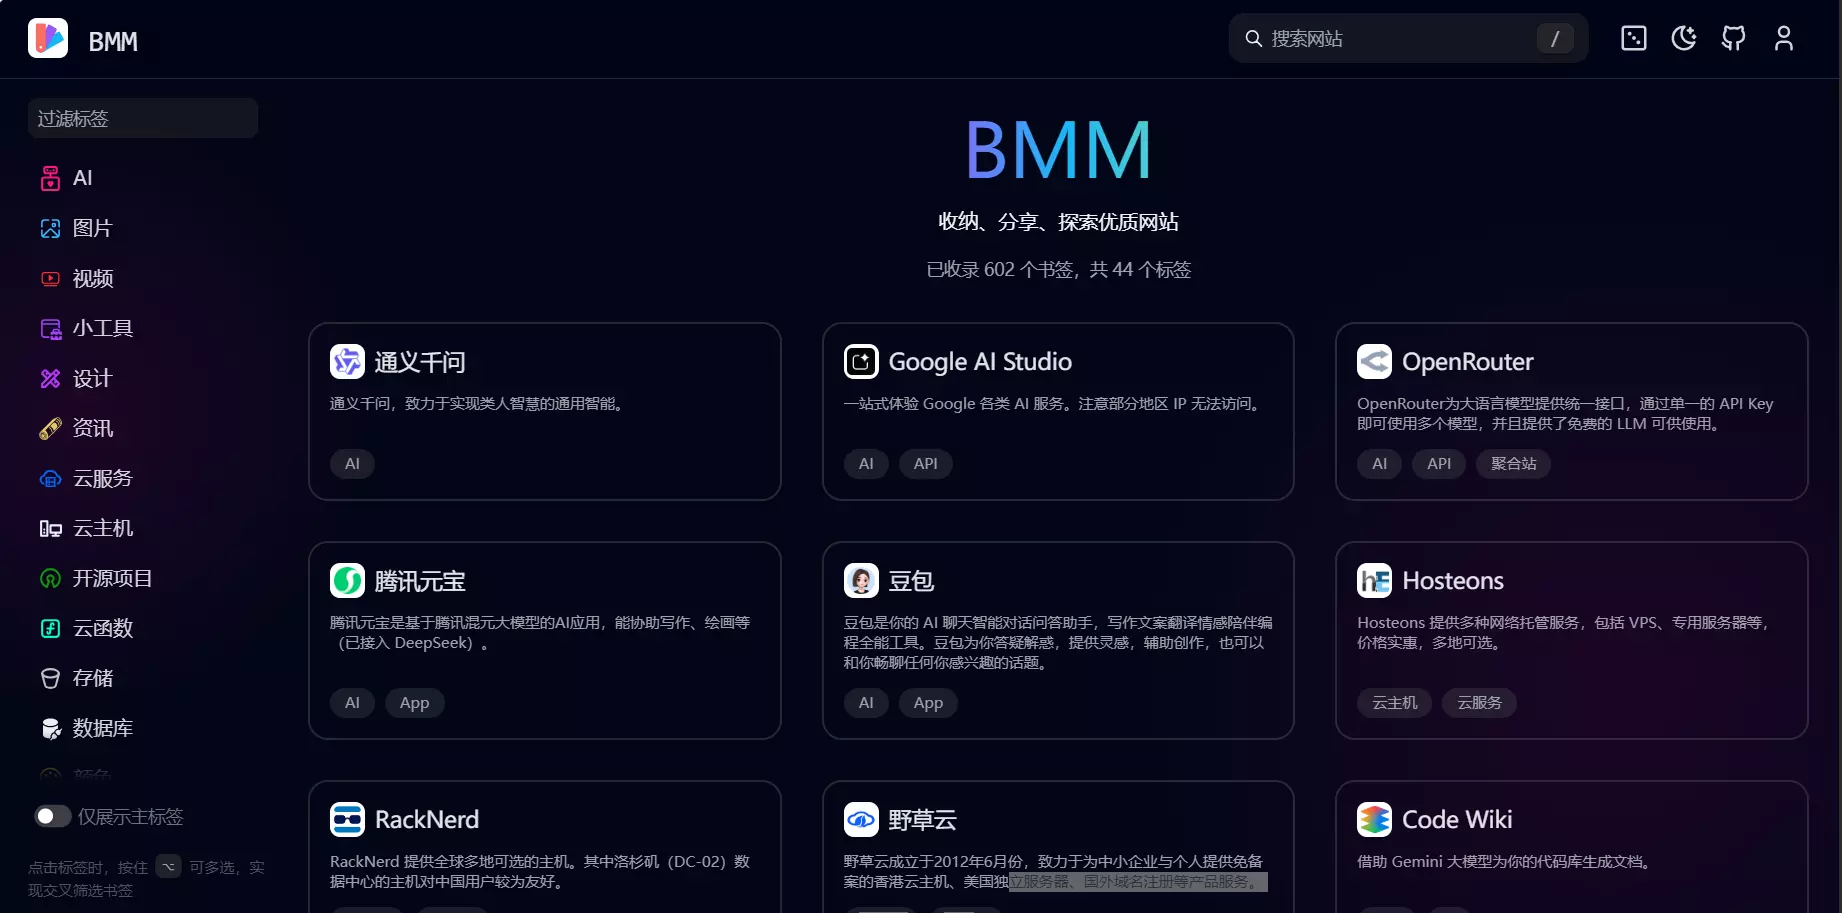Enable the 仅展示主标签 switch
Viewport: 1842px width, 913px height.
click(53, 816)
